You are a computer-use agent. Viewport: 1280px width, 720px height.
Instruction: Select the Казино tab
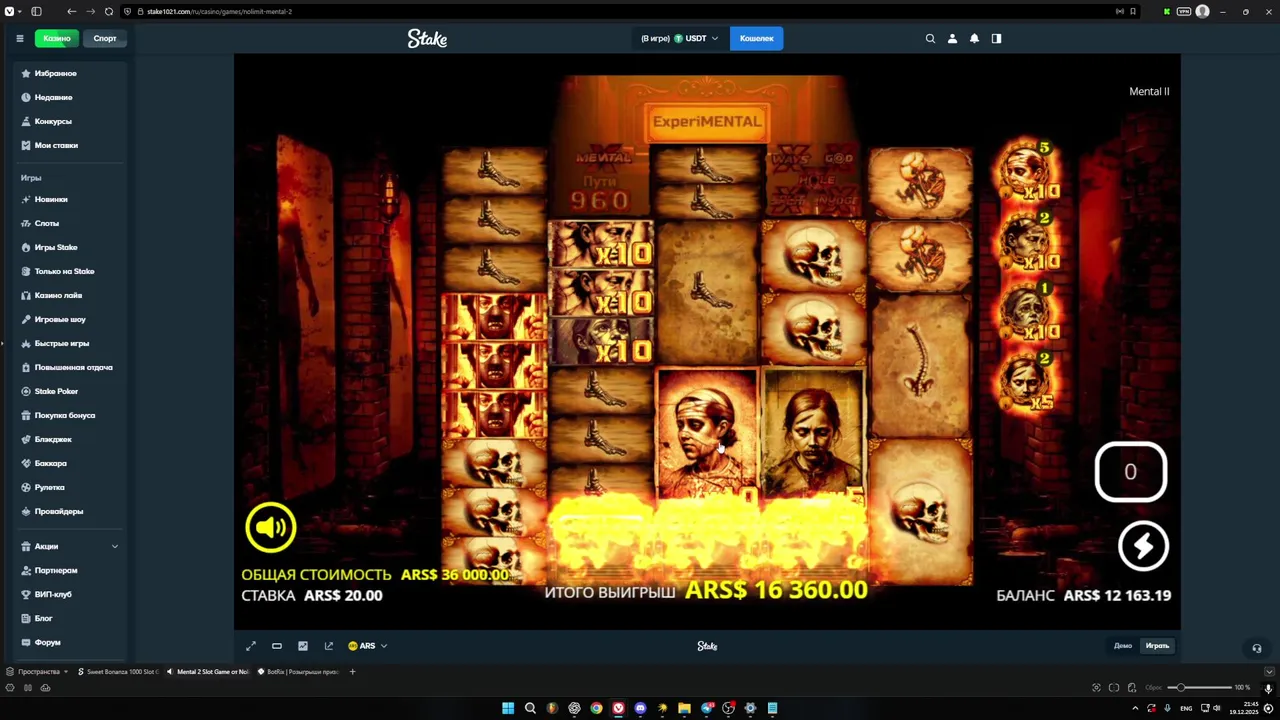click(x=57, y=38)
